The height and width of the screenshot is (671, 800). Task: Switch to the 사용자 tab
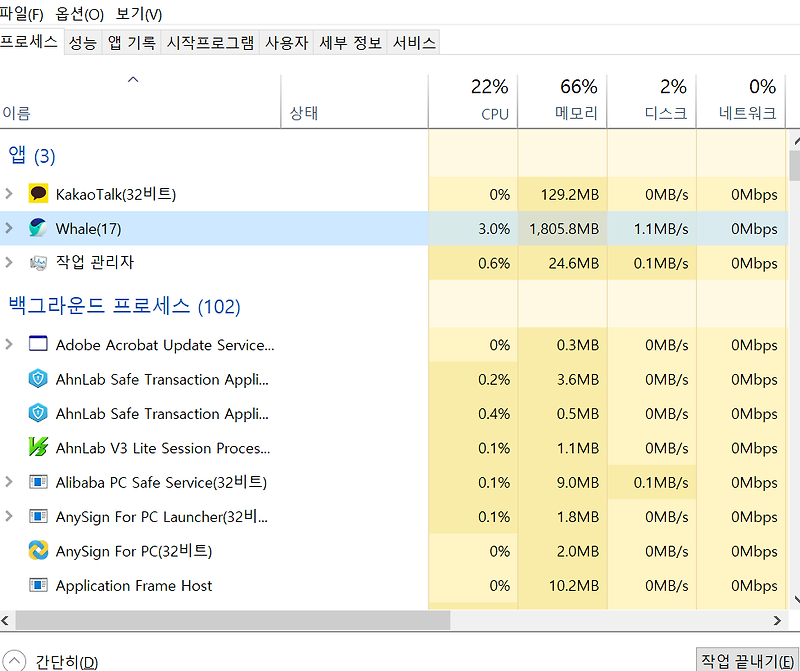287,42
